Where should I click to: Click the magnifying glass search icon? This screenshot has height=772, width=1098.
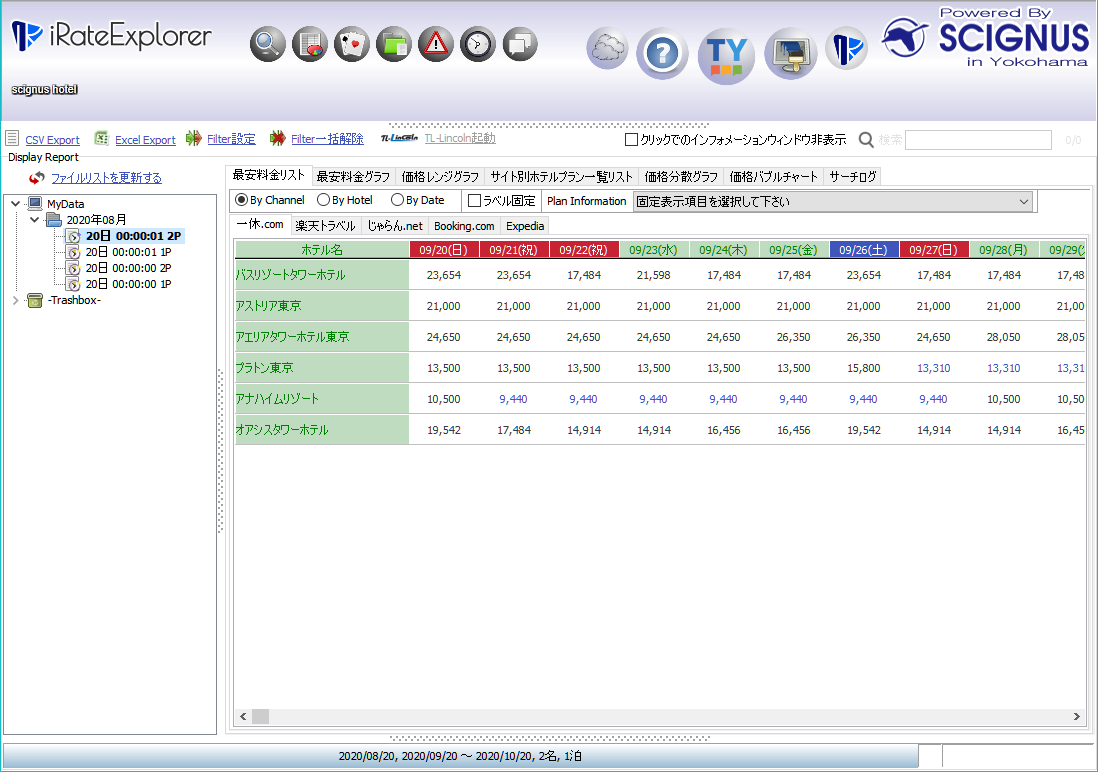(x=267, y=44)
